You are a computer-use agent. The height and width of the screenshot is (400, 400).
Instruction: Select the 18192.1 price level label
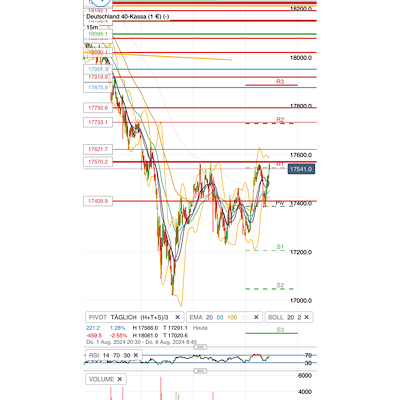(98, 11)
